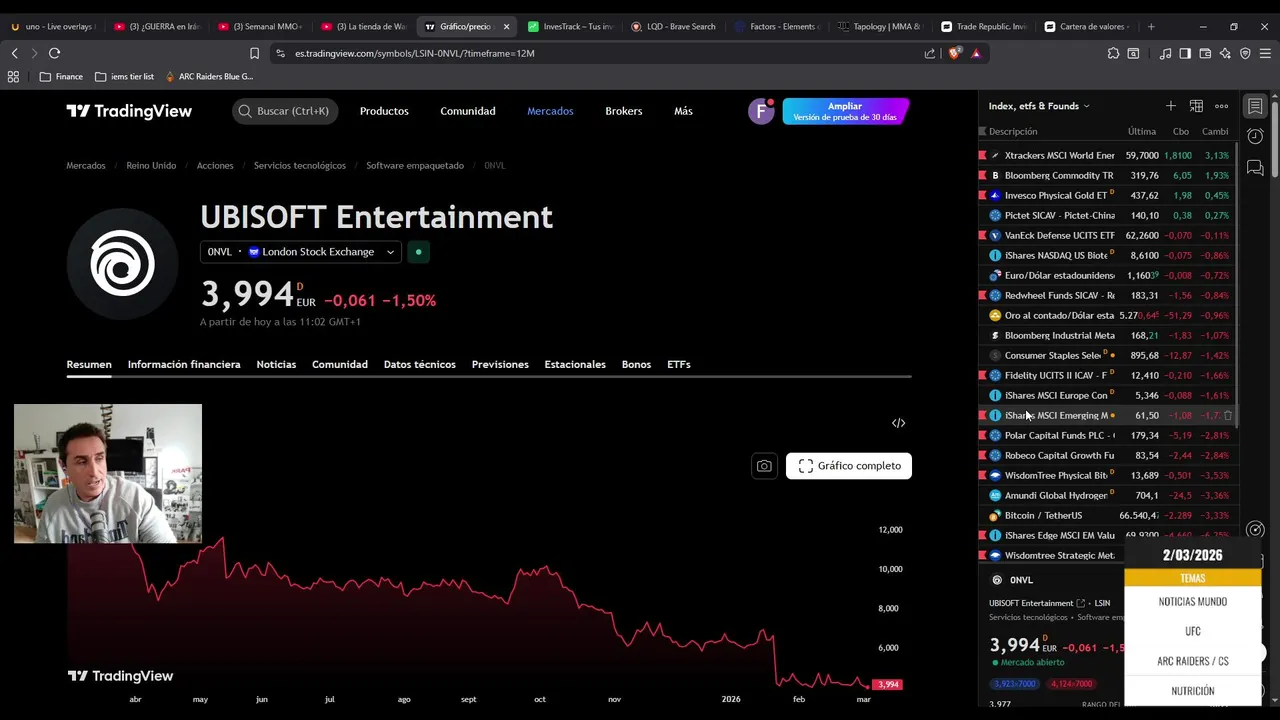Image resolution: width=1280 pixels, height=720 pixels.
Task: Click the Buscar search field
Action: coord(285,111)
